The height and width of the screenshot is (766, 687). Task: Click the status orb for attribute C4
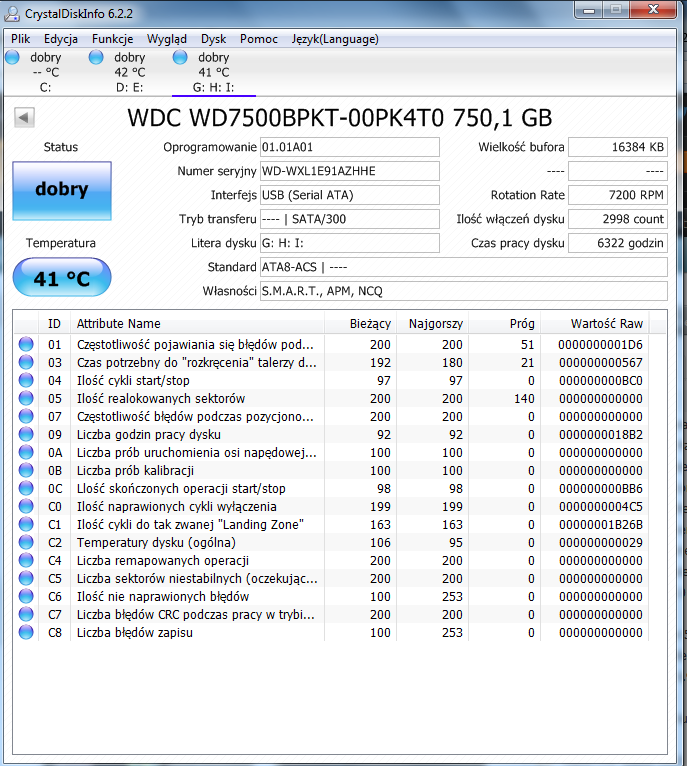26,560
